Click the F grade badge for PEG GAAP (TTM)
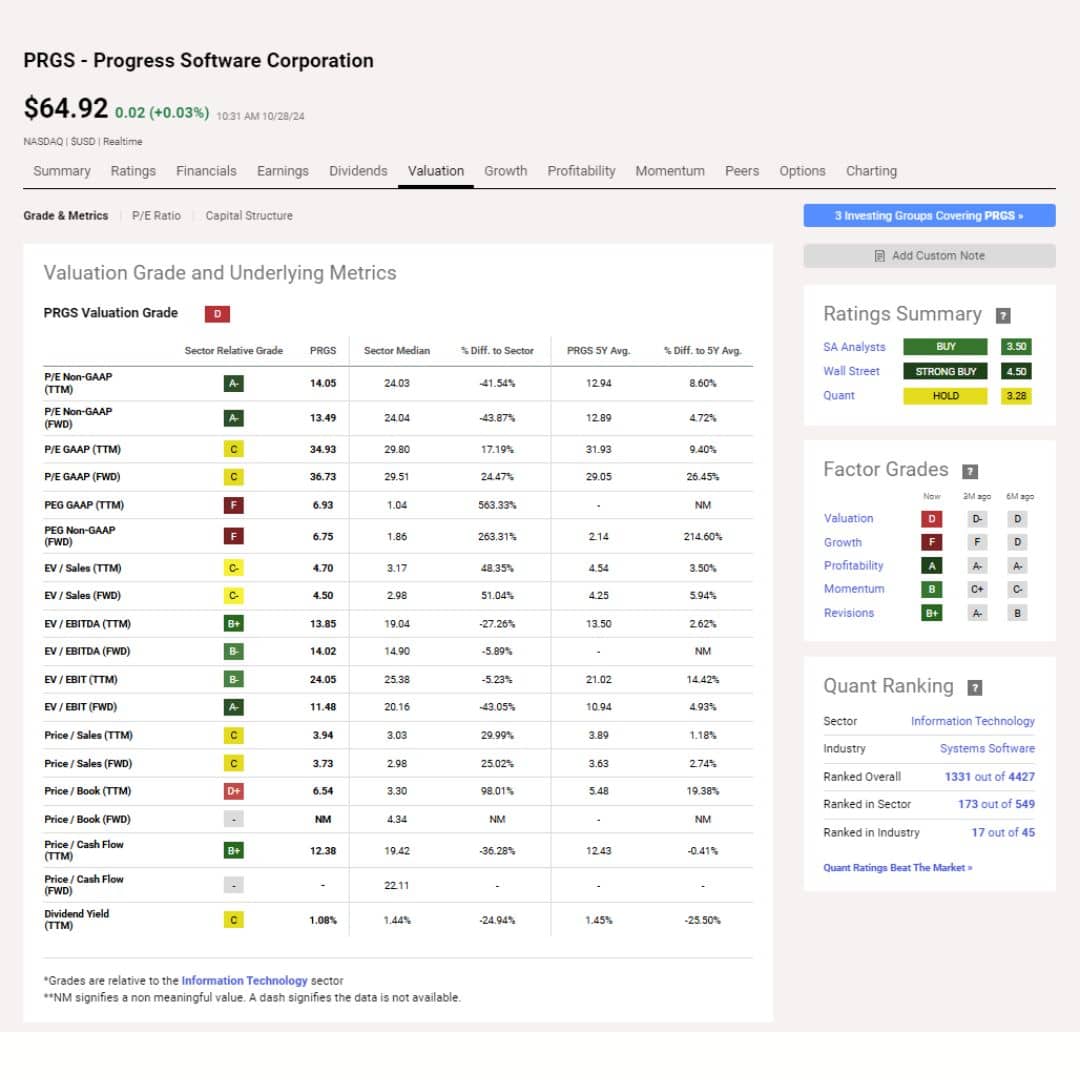The width and height of the screenshot is (1080, 1080). click(x=233, y=506)
